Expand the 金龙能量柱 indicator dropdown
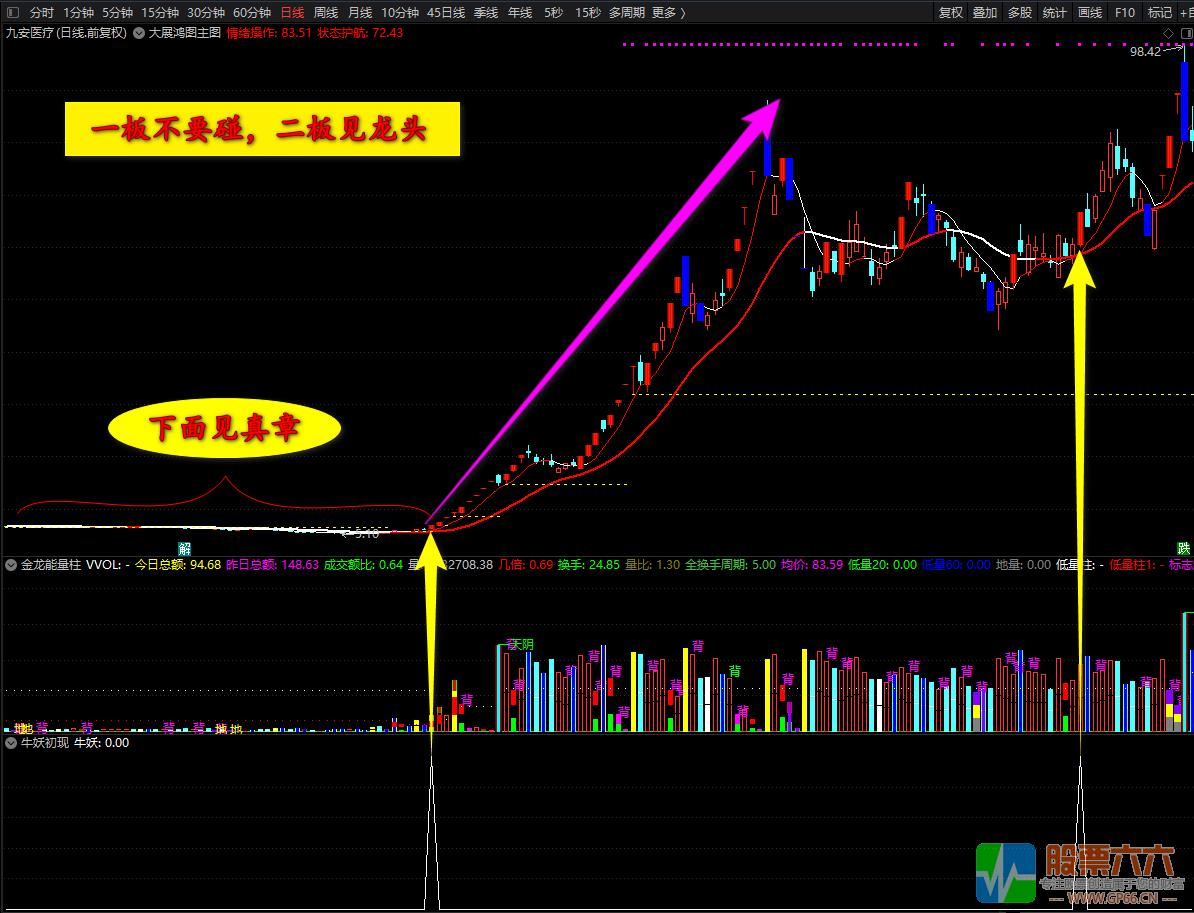Image resolution: width=1194 pixels, height=913 pixels. pyautogui.click(x=11, y=565)
